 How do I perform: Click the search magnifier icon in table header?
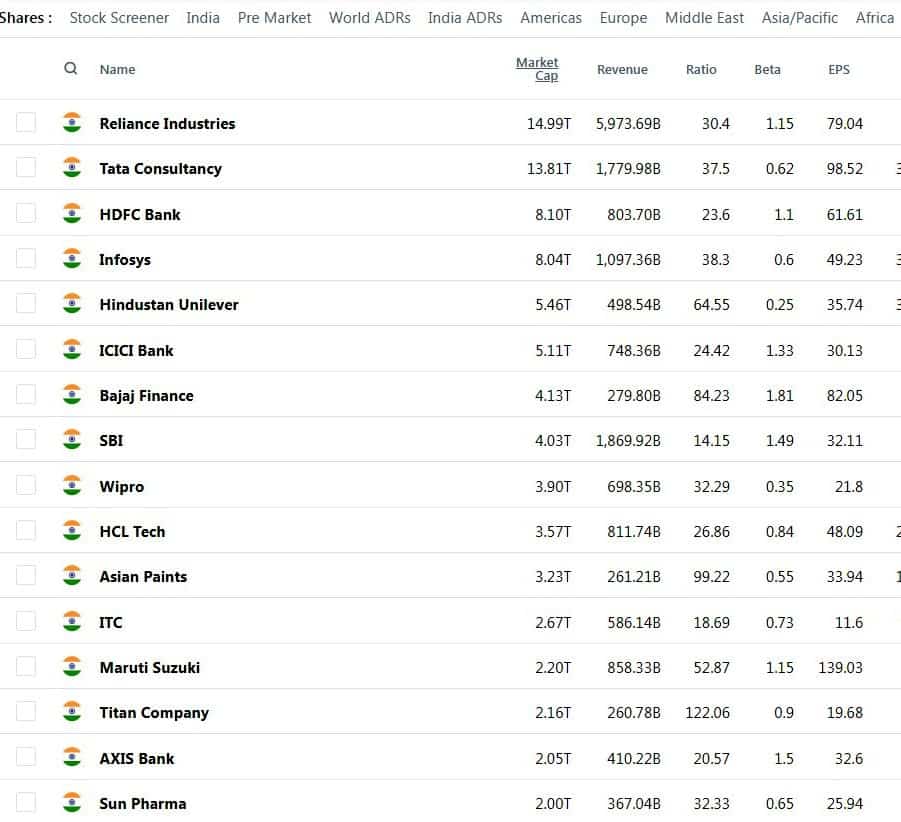[70, 69]
